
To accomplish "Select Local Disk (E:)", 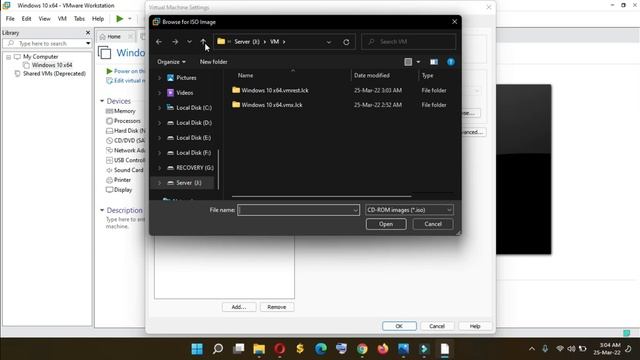I will (193, 138).
